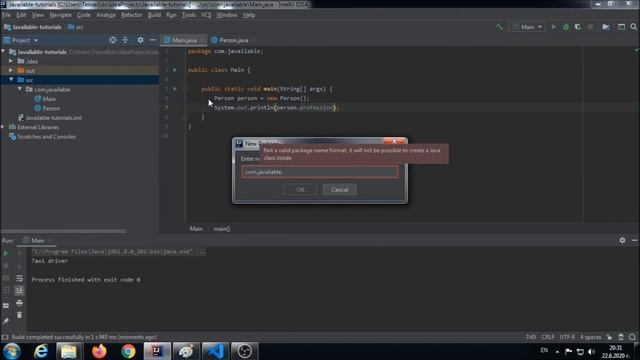Open IntelliJ IDEA from the Windows taskbar
640x360 pixels.
(x=157, y=351)
